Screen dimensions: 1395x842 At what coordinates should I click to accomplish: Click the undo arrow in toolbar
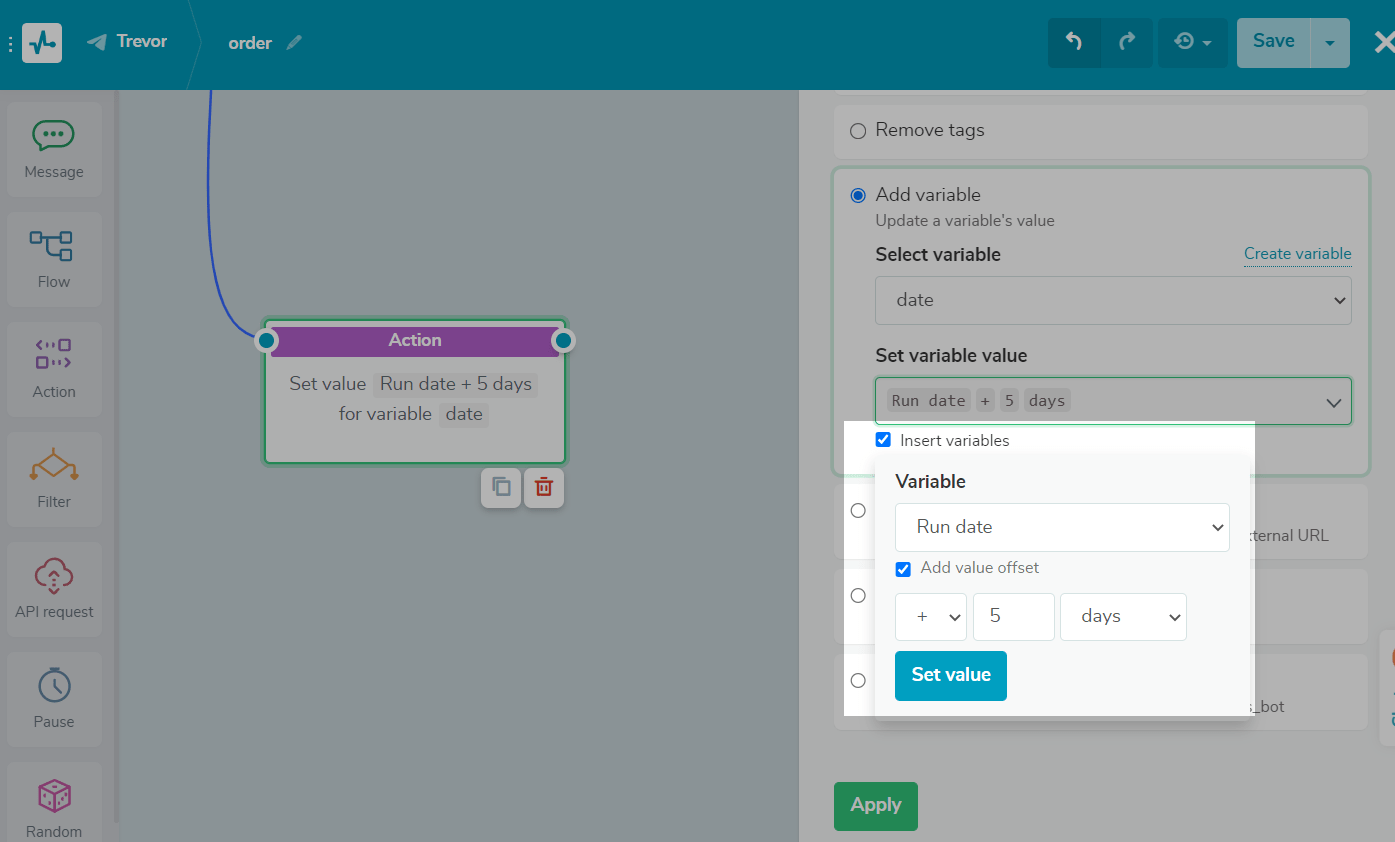click(x=1074, y=42)
